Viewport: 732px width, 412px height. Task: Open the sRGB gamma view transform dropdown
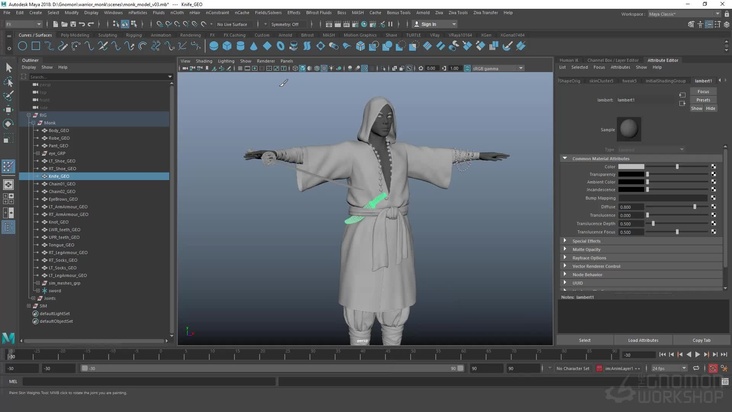(x=498, y=68)
